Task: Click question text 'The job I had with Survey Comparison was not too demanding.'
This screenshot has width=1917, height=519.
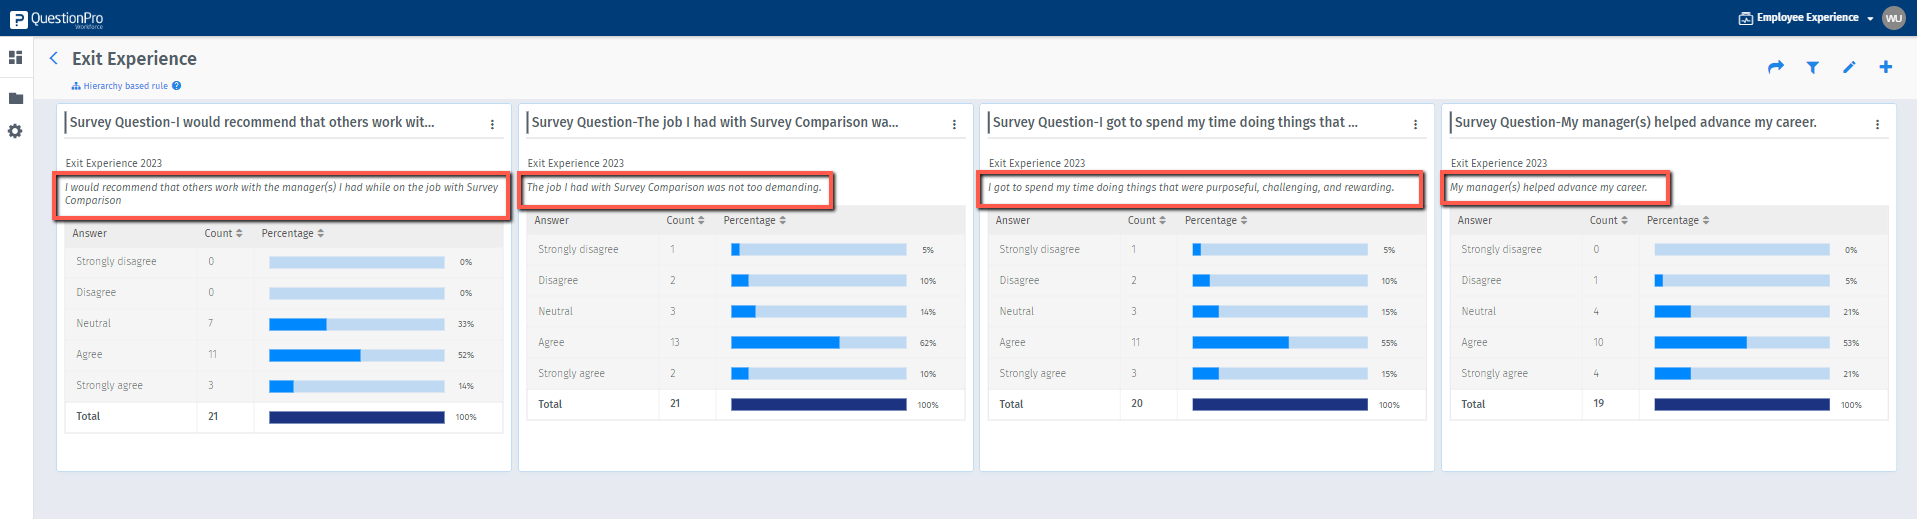Action: point(674,187)
